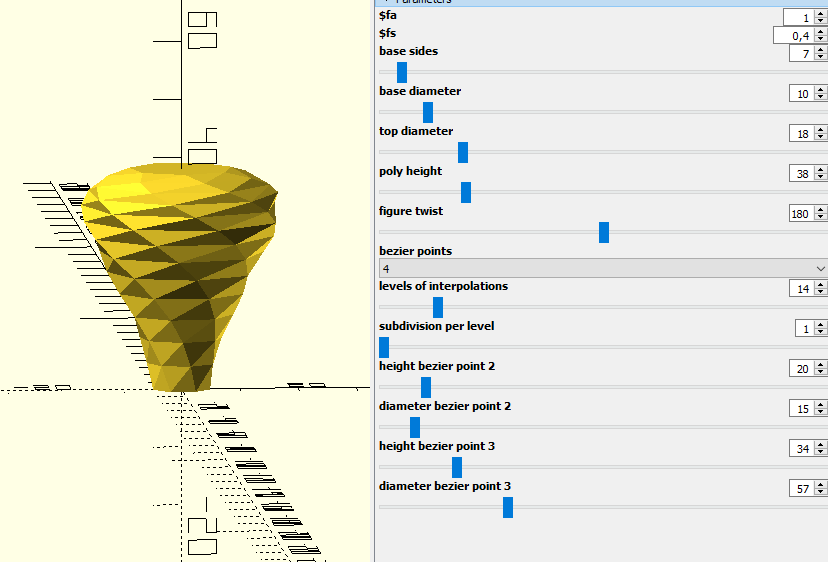Click the height bezier point 3 slider handle
Screen dimensions: 828x562
[457, 467]
